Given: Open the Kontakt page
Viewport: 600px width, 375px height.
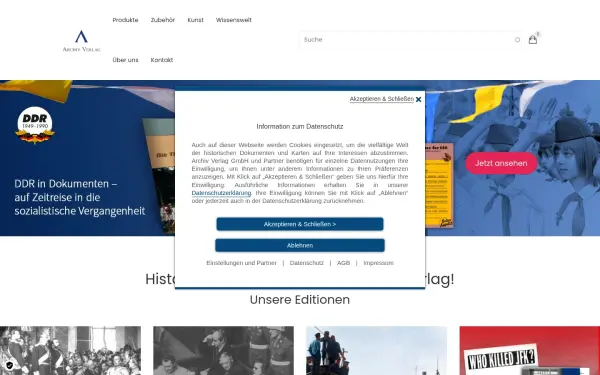Looking at the screenshot, I should pos(162,60).
